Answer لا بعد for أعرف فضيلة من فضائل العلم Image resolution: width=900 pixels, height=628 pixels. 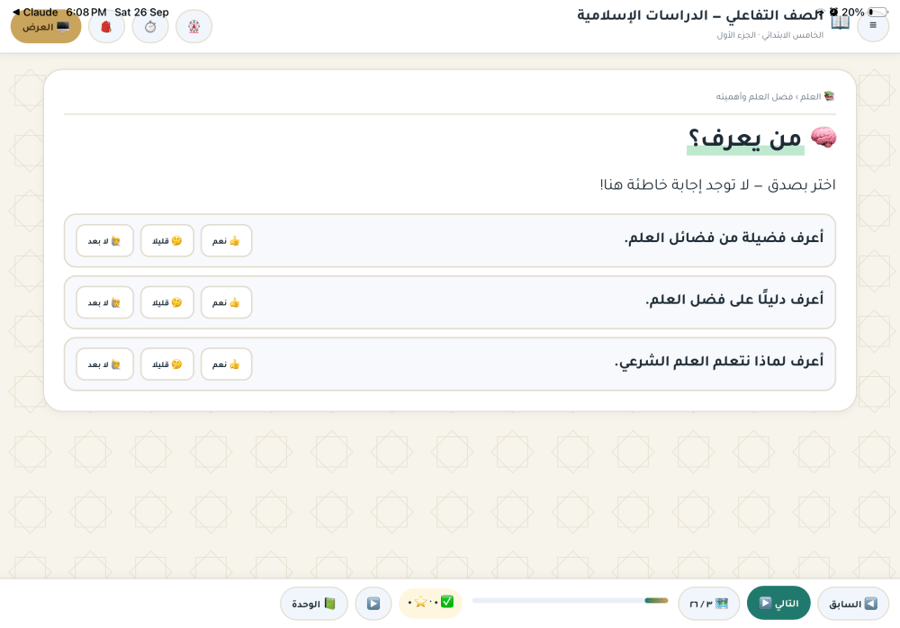104,241
